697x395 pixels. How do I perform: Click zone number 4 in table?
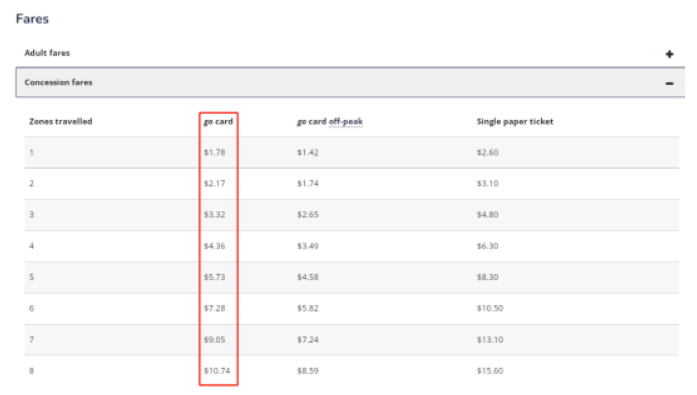point(32,246)
